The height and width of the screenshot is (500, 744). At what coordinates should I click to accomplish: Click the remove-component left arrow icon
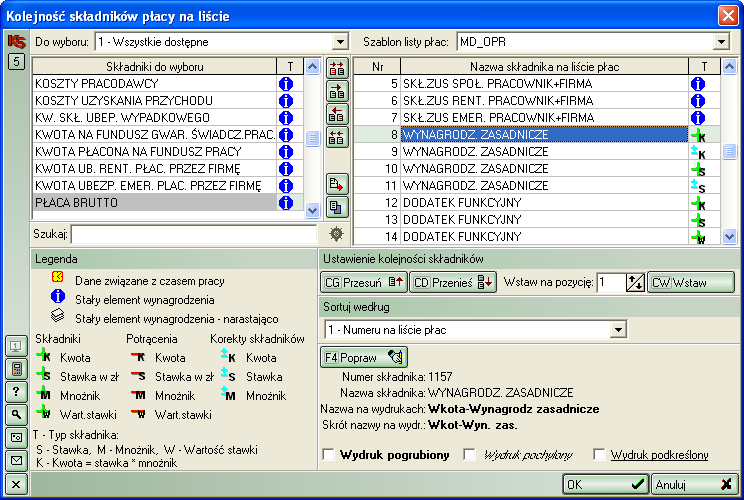pyautogui.click(x=337, y=113)
